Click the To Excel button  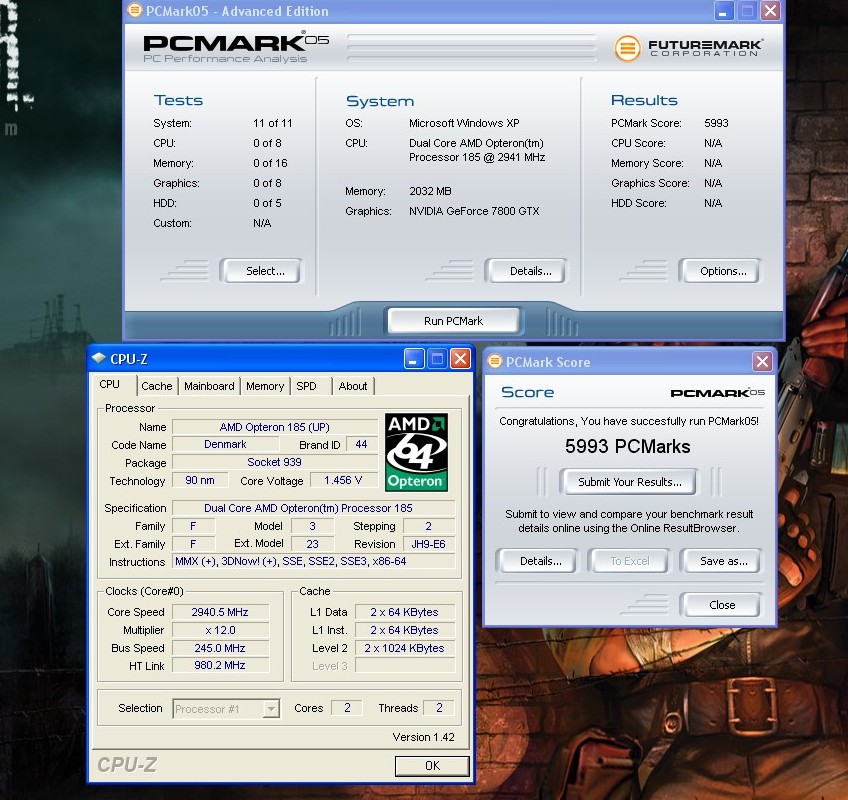[630, 561]
